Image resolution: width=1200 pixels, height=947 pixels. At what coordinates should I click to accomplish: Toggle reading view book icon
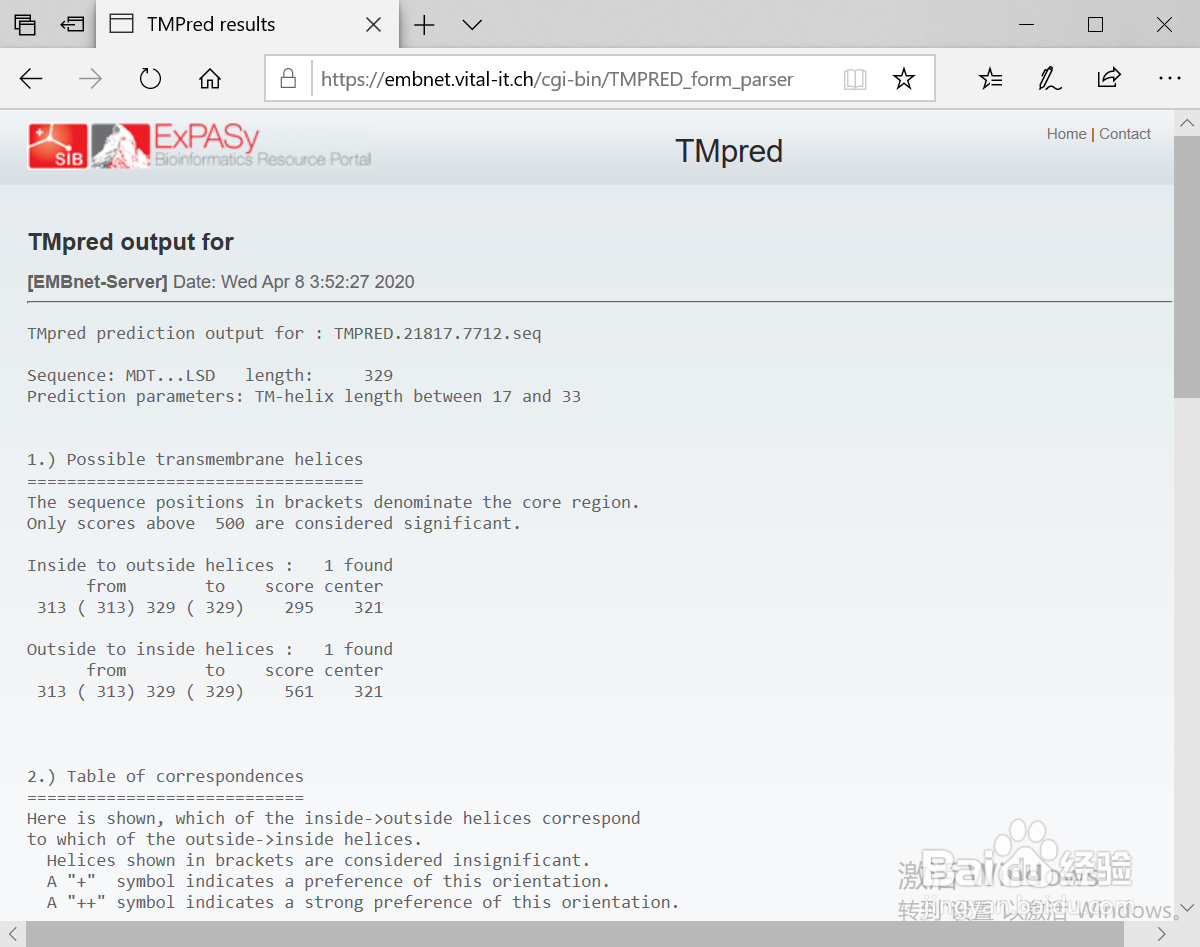(x=855, y=79)
